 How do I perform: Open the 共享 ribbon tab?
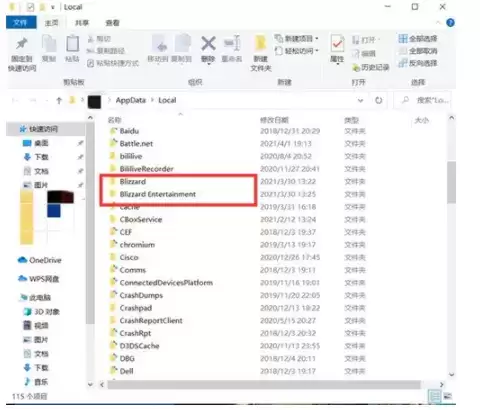[82, 23]
